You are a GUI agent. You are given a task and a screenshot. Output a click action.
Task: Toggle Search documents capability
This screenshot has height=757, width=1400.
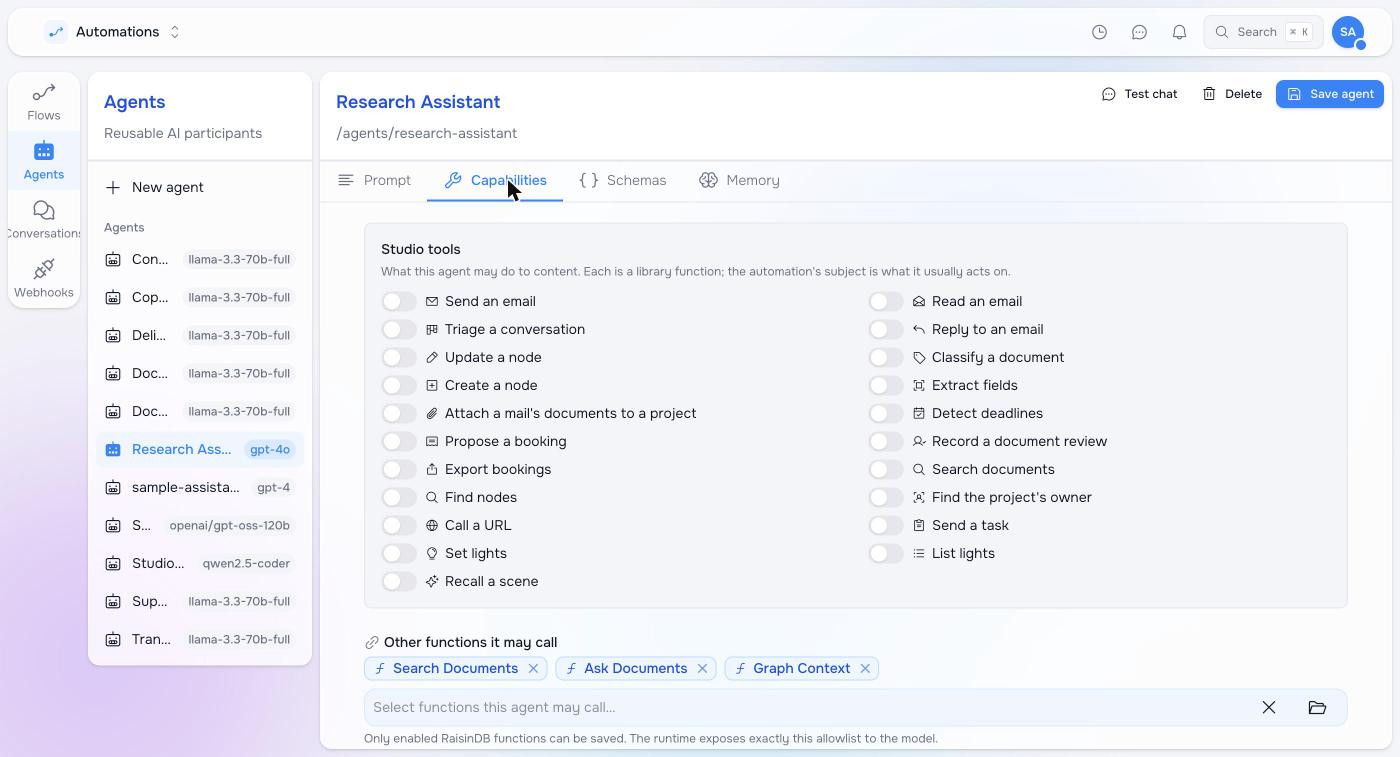(886, 469)
